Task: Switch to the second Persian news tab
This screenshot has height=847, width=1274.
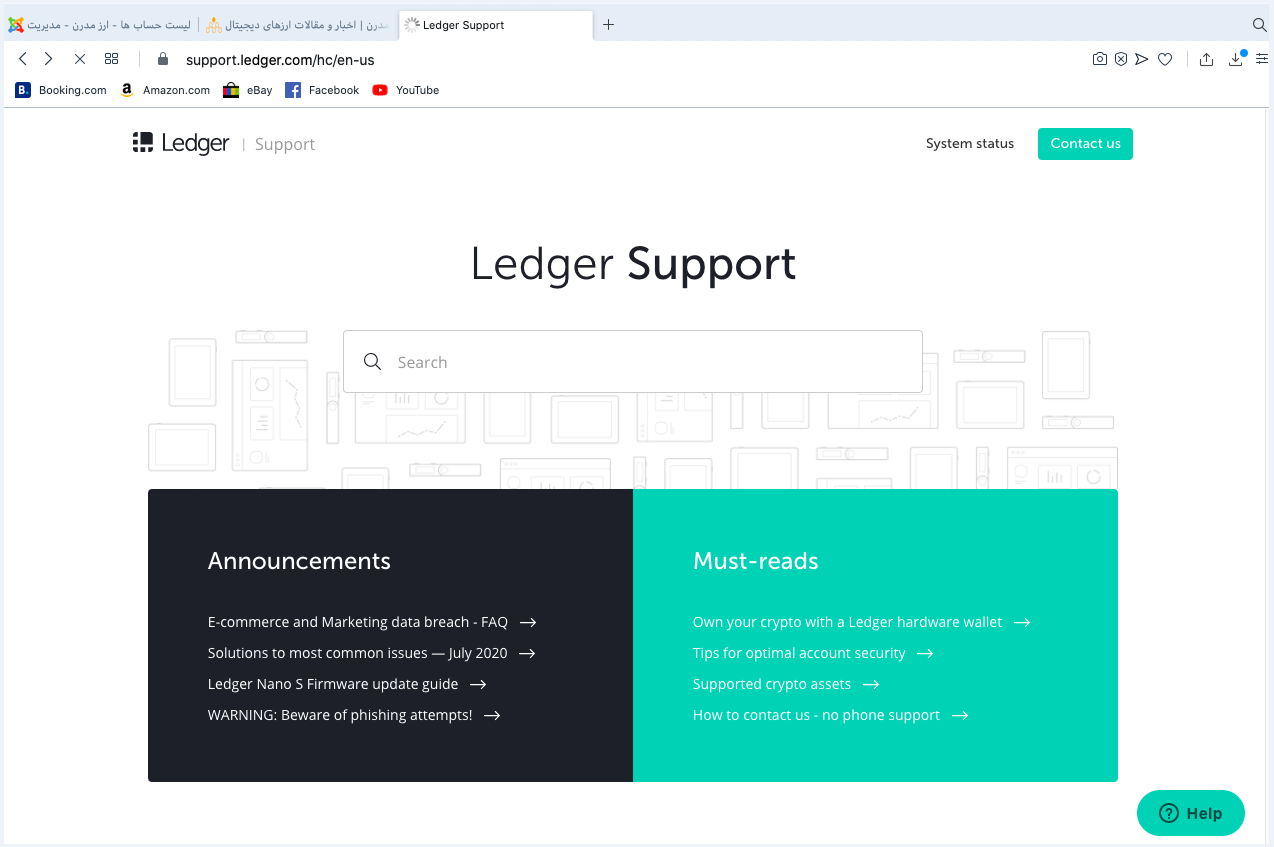Action: tap(299, 25)
